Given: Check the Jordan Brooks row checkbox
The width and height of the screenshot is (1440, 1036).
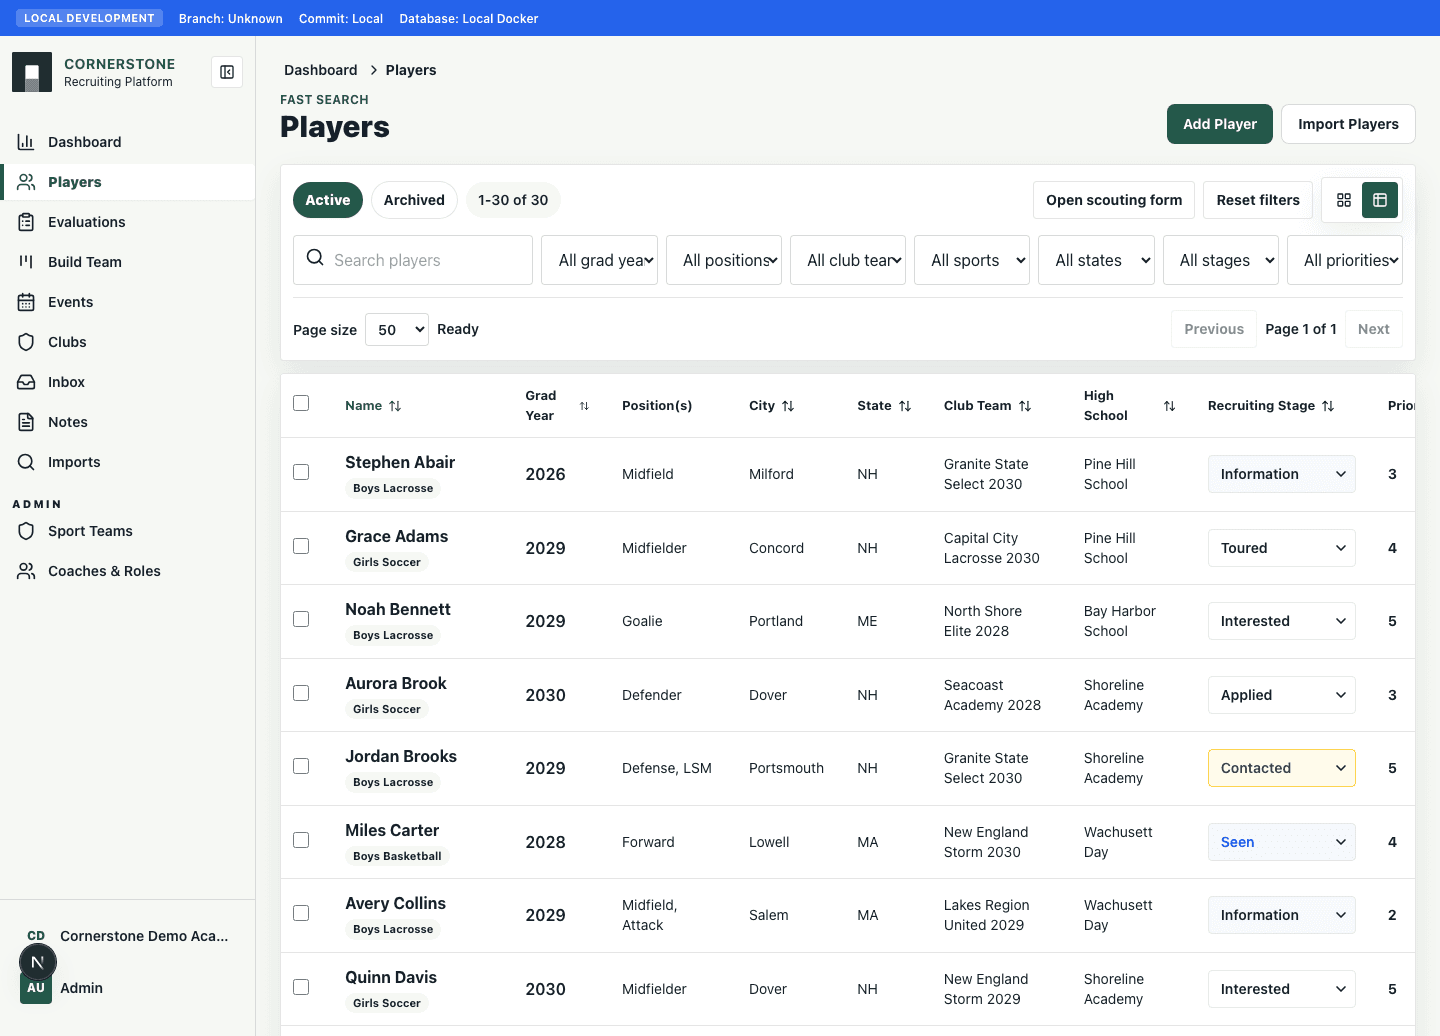Looking at the screenshot, I should pyautogui.click(x=301, y=766).
